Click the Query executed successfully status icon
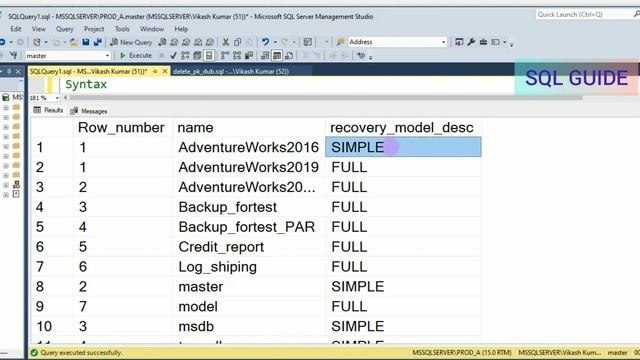 (34, 353)
